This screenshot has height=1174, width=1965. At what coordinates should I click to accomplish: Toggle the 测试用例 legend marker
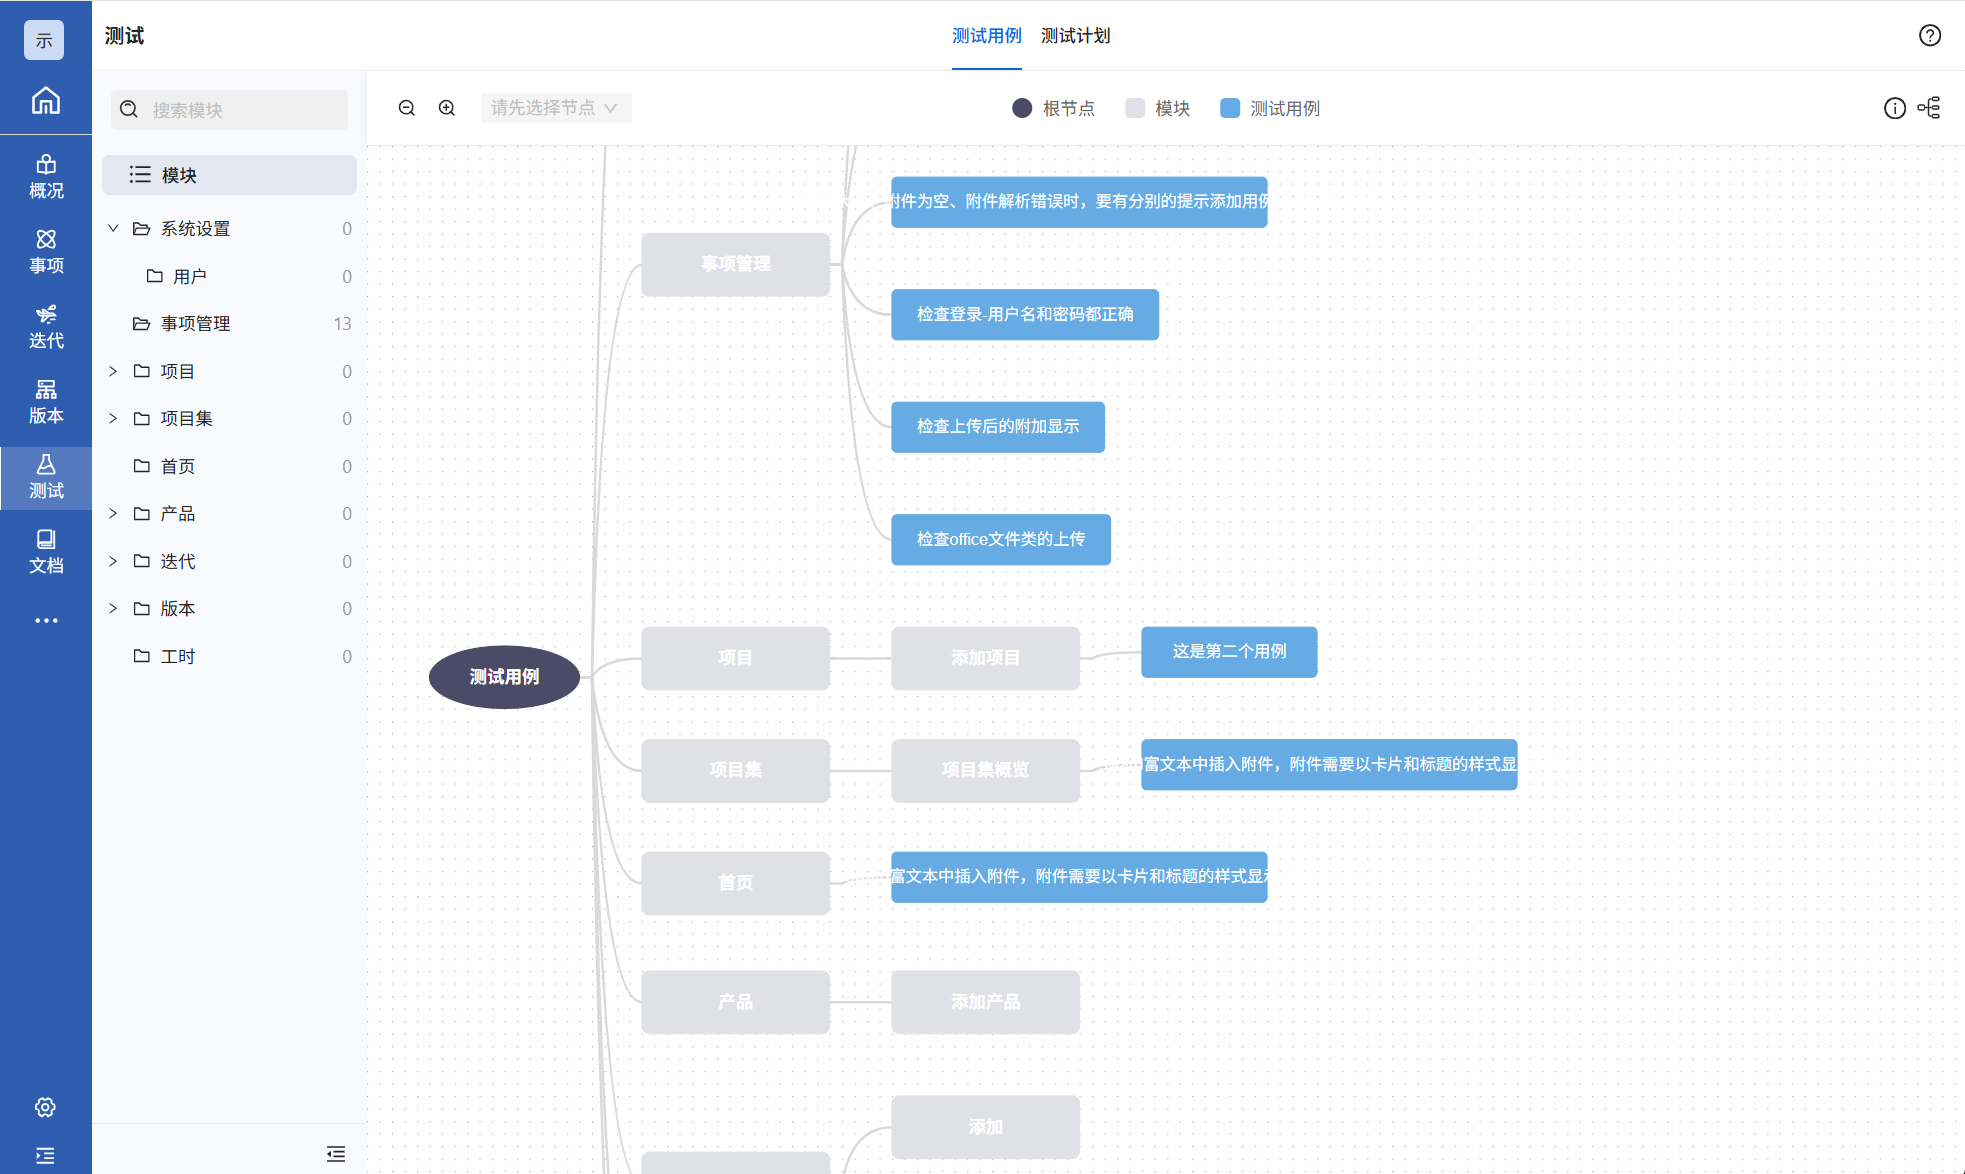point(1230,108)
